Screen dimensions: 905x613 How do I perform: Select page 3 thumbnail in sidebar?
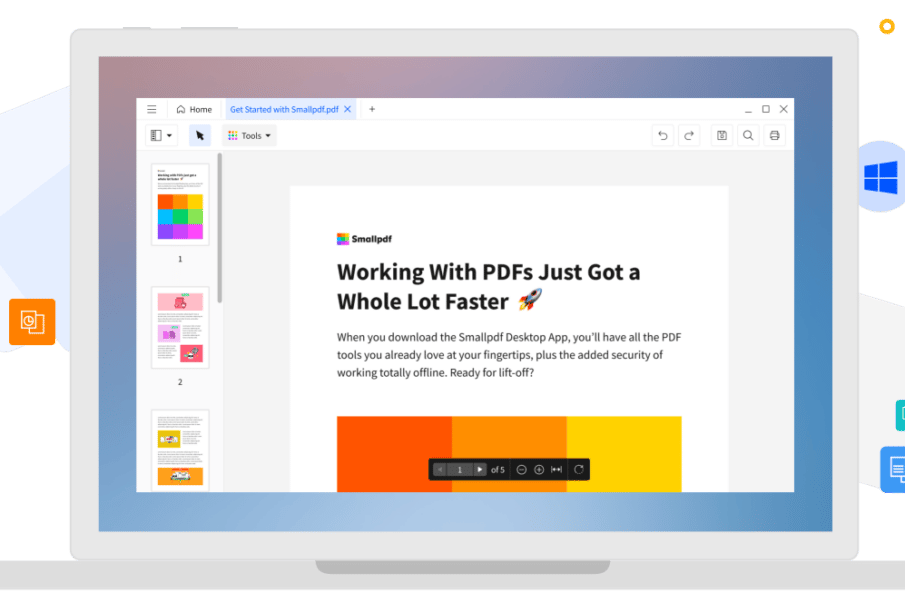coord(180,450)
